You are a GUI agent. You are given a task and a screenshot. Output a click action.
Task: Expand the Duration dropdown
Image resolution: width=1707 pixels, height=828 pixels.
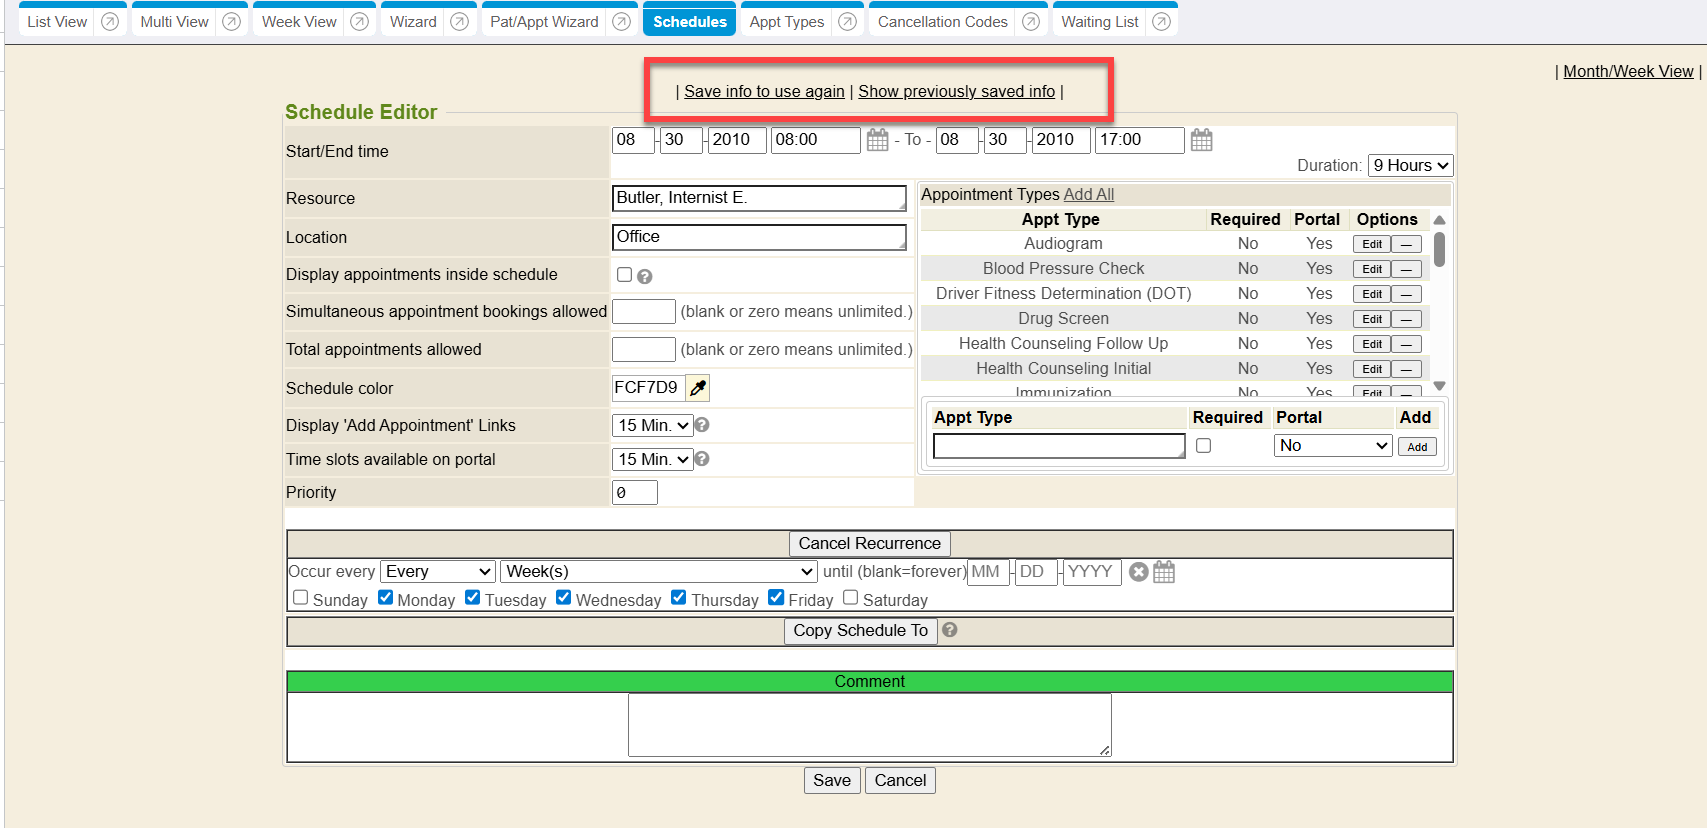pyautogui.click(x=1410, y=166)
